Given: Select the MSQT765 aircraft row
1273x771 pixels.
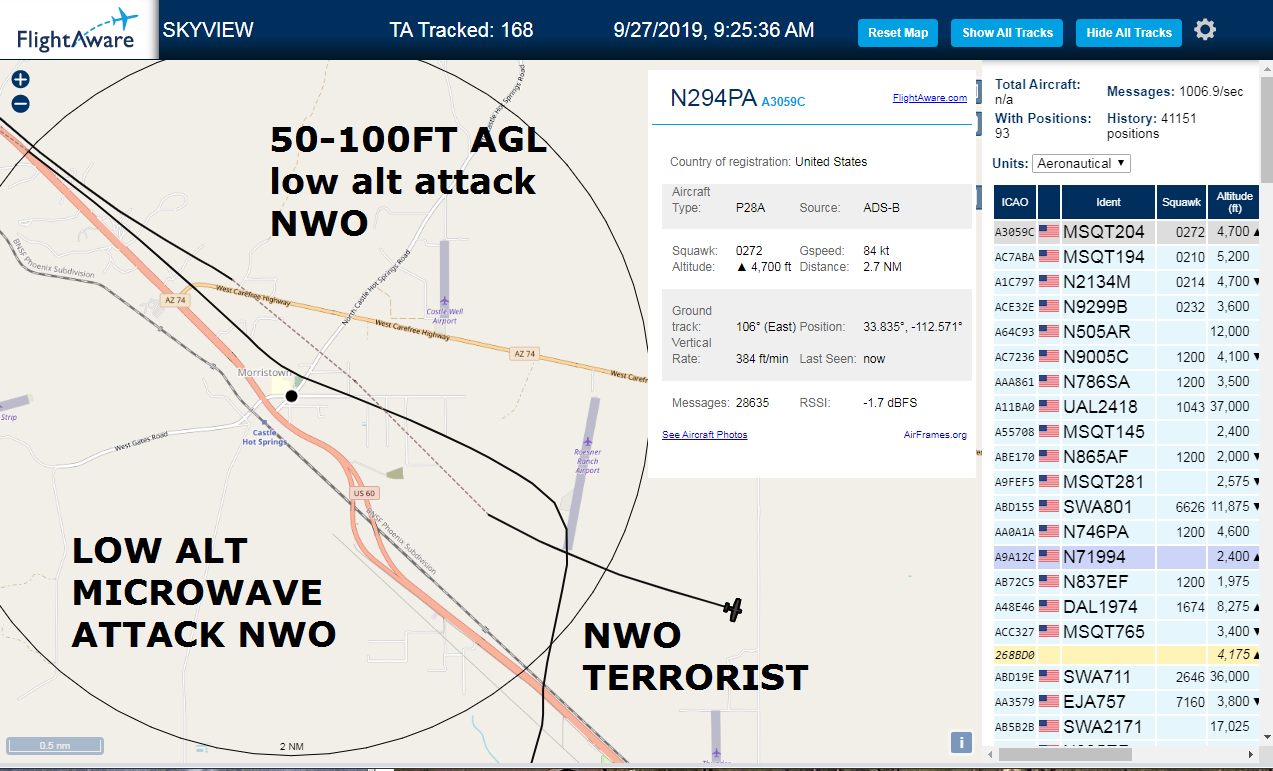Looking at the screenshot, I should coord(1128,632).
